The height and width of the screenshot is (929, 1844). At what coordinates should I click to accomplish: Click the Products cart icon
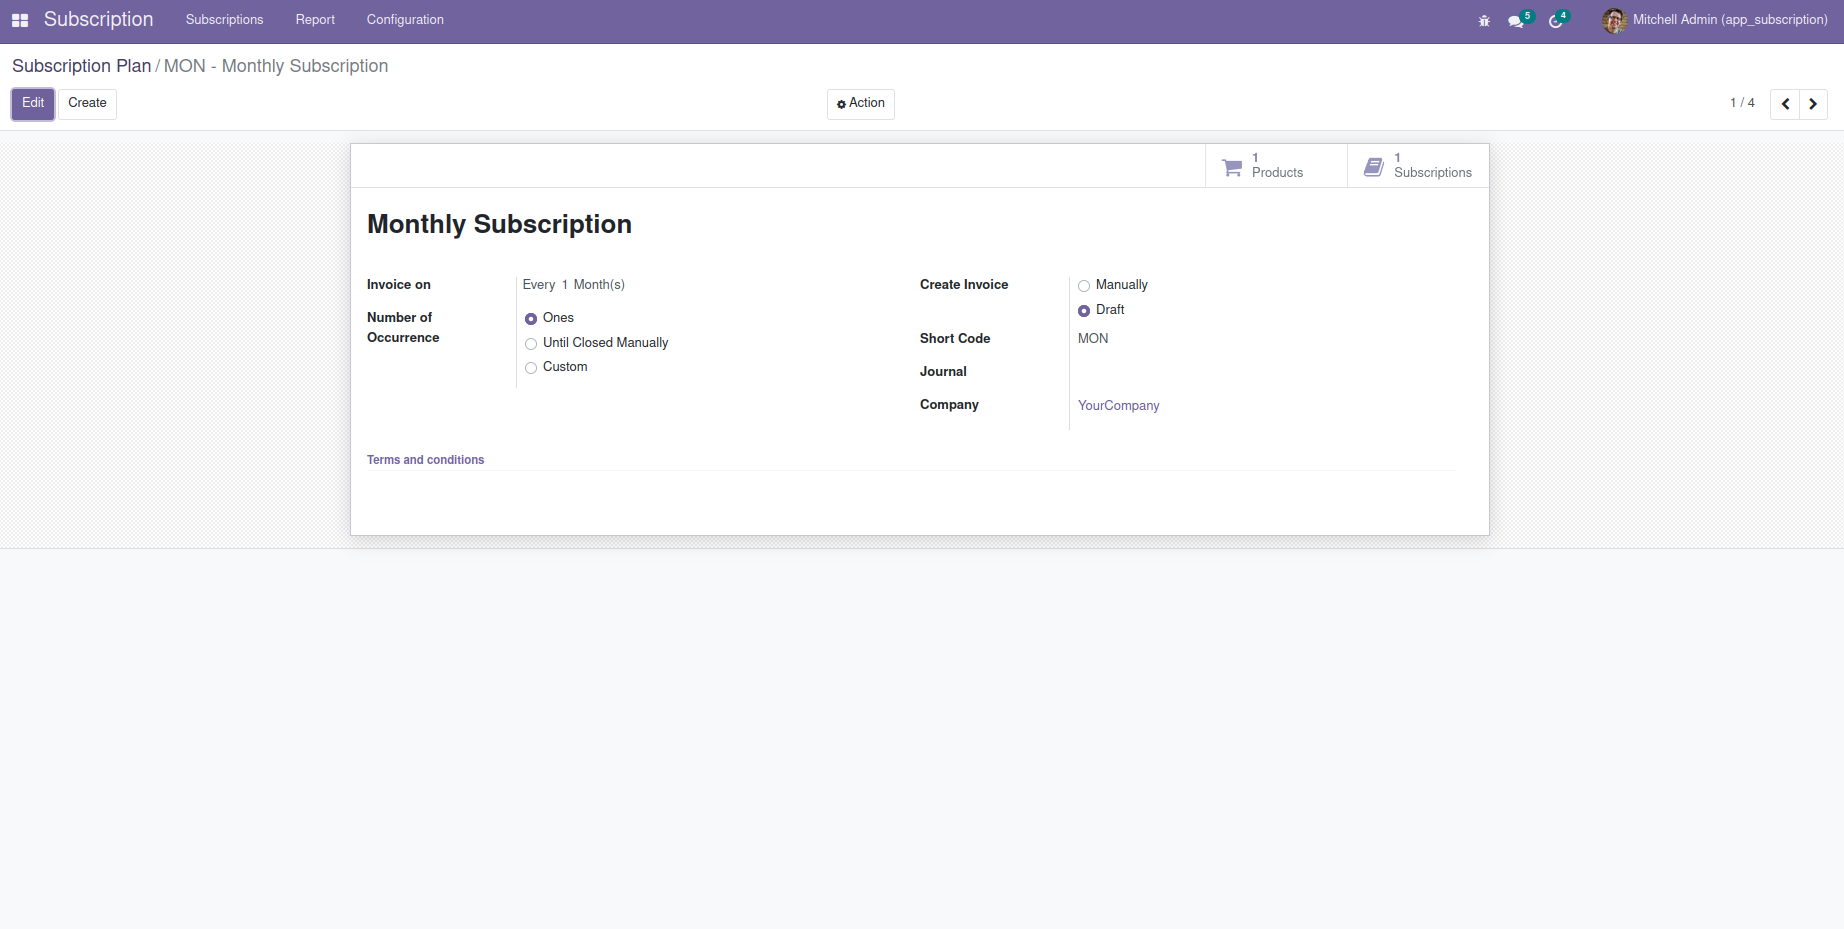(x=1232, y=167)
